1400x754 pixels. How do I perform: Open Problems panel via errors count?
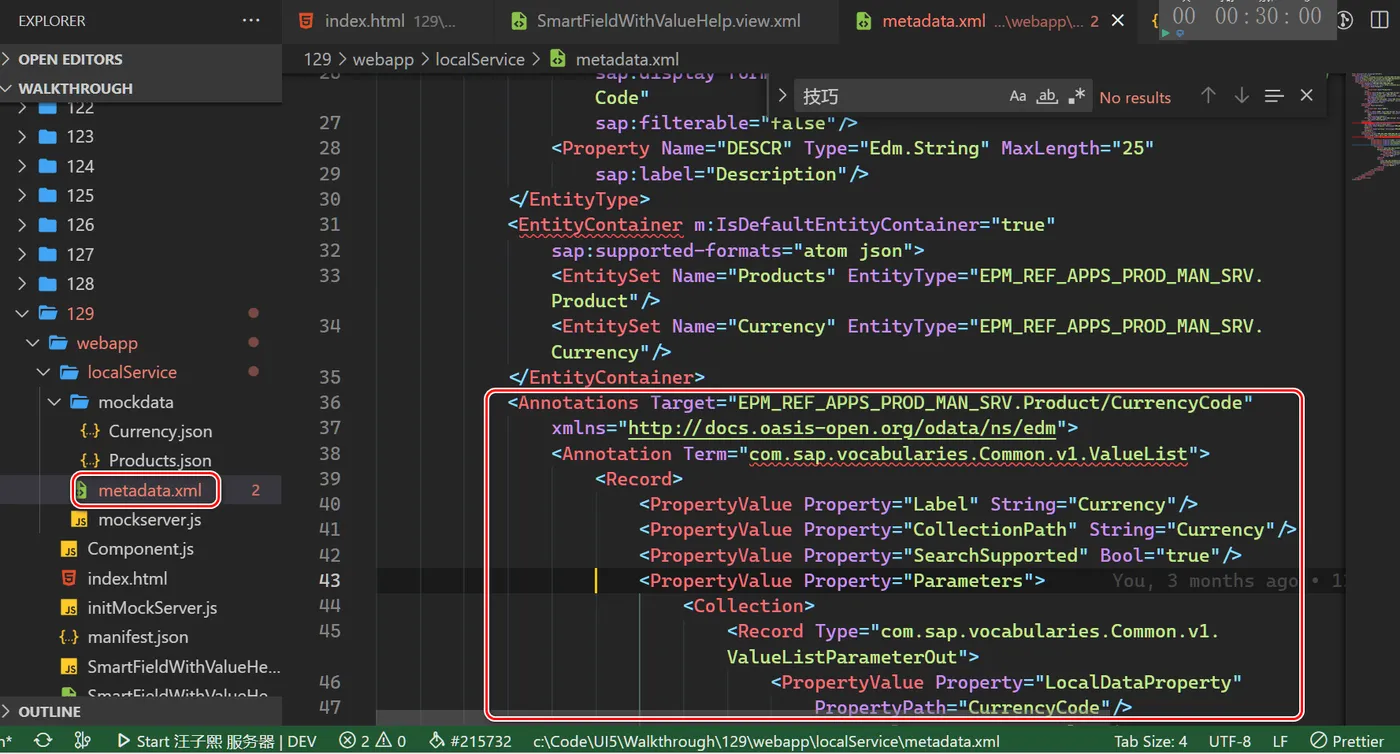(x=355, y=741)
